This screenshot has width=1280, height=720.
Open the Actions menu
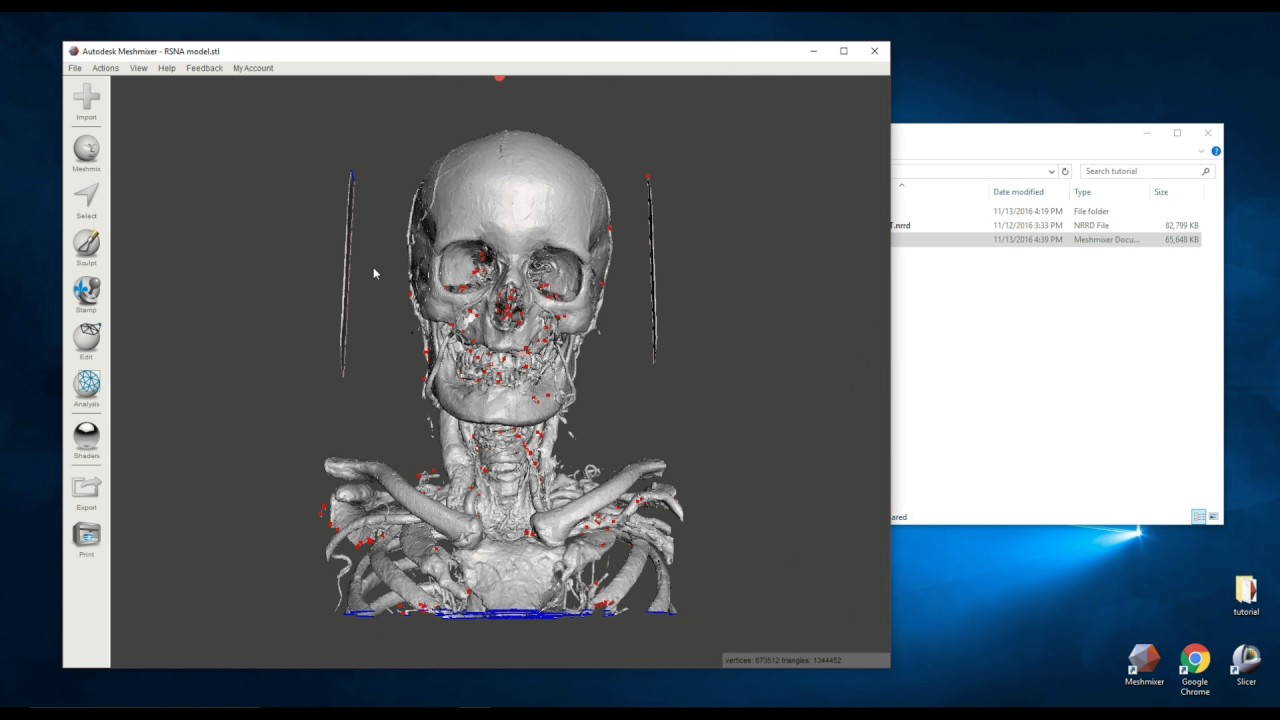pos(105,68)
